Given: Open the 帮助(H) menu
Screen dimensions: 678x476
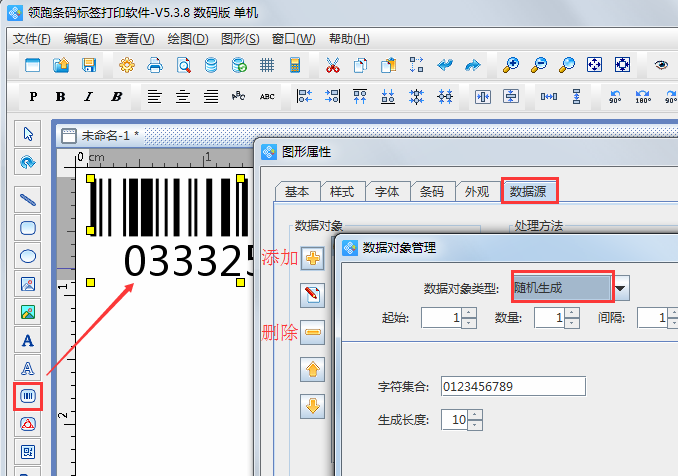Looking at the screenshot, I should click(x=348, y=39).
